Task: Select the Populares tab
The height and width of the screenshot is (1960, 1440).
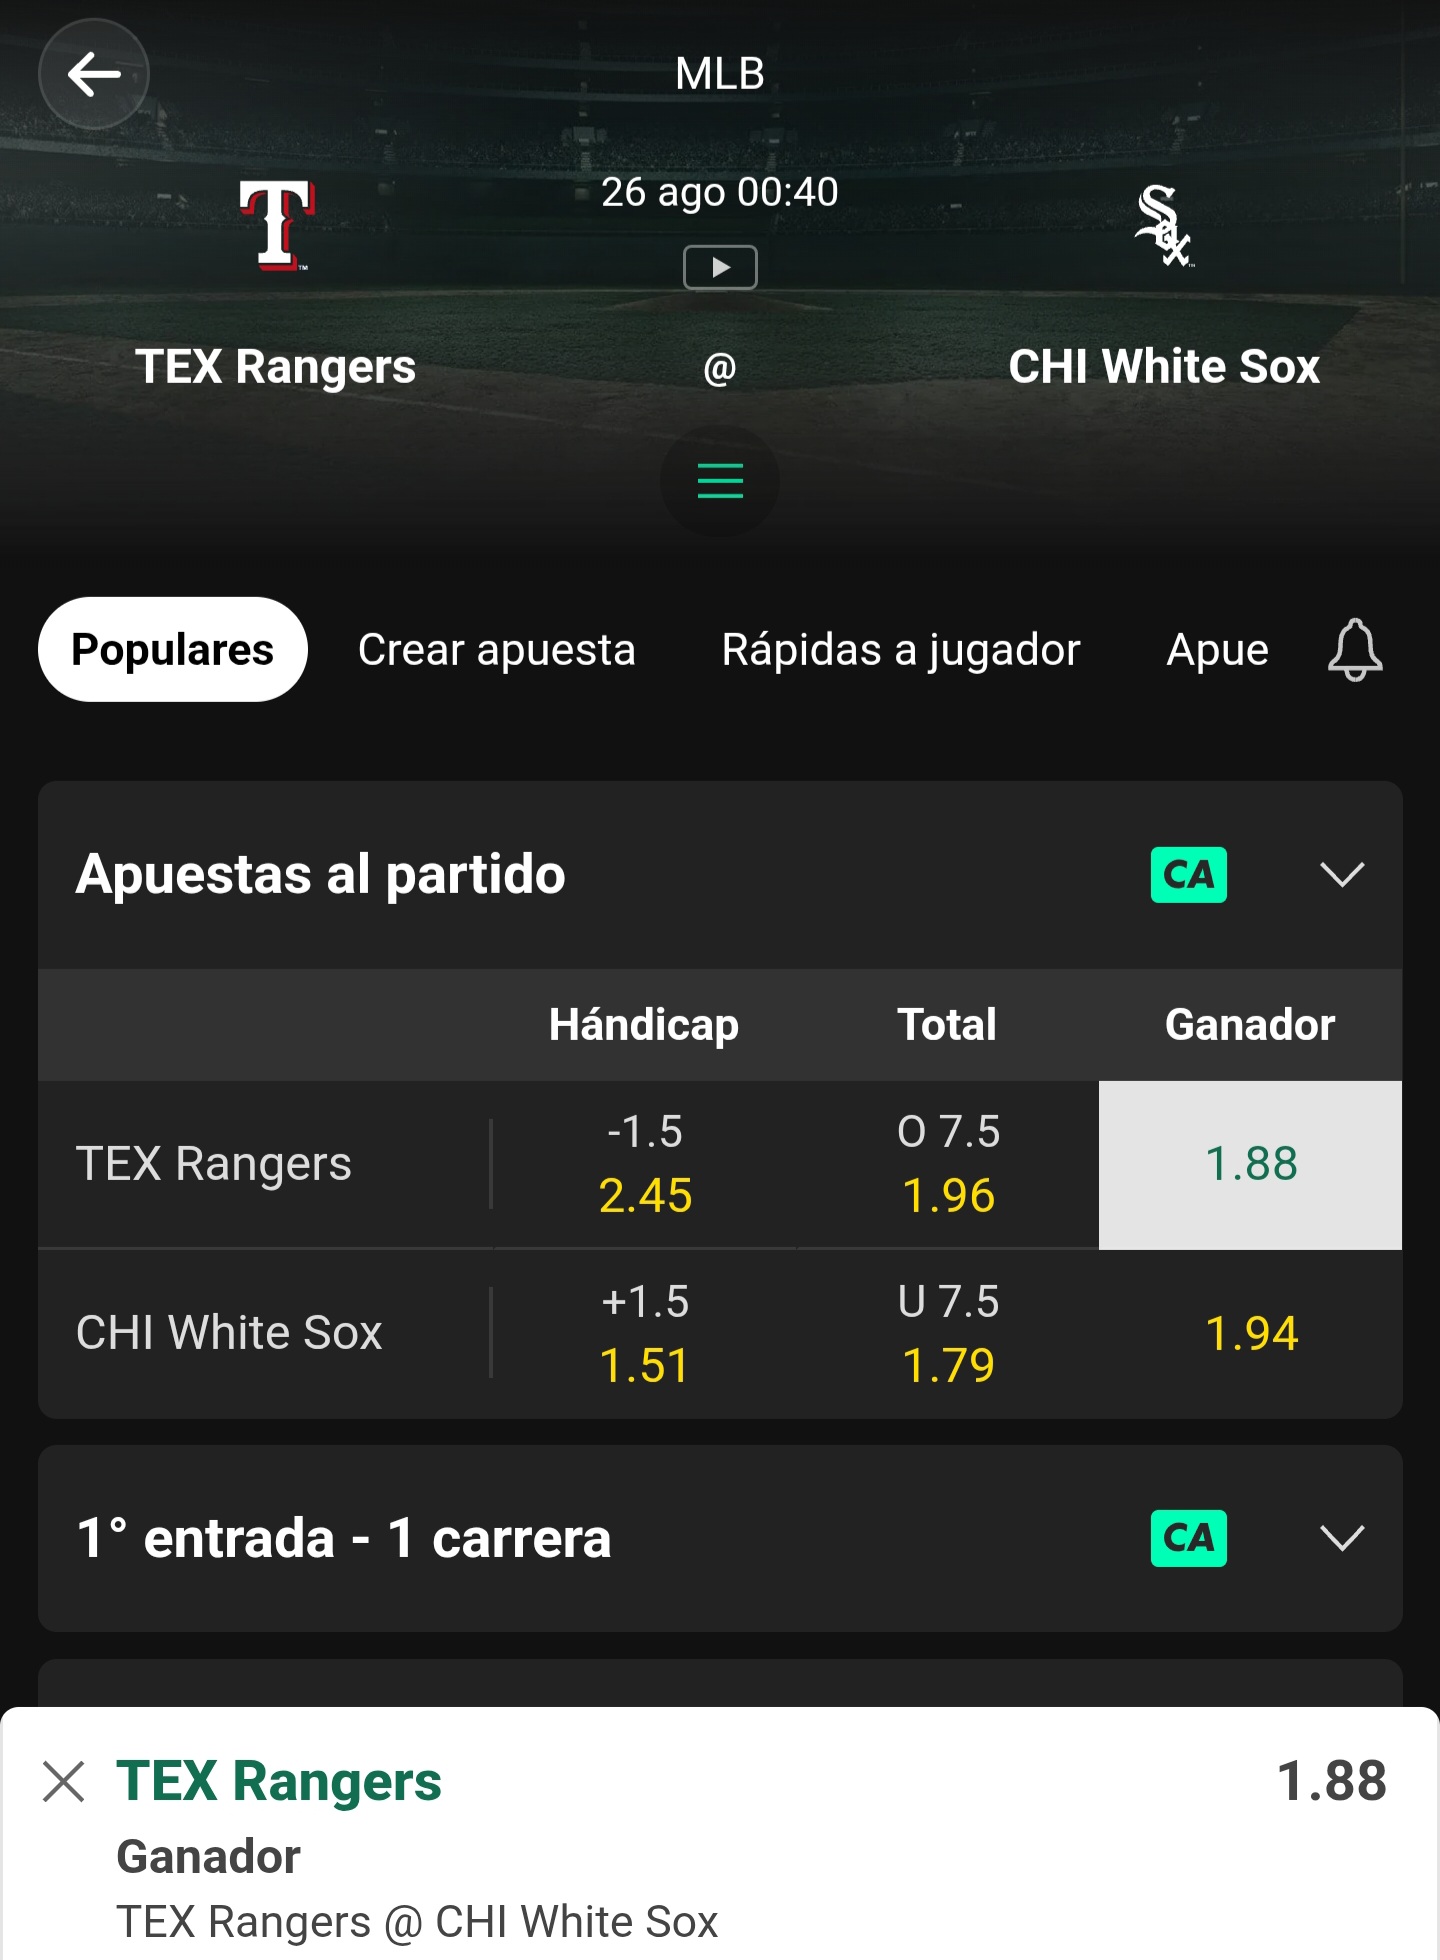Action: 173,650
